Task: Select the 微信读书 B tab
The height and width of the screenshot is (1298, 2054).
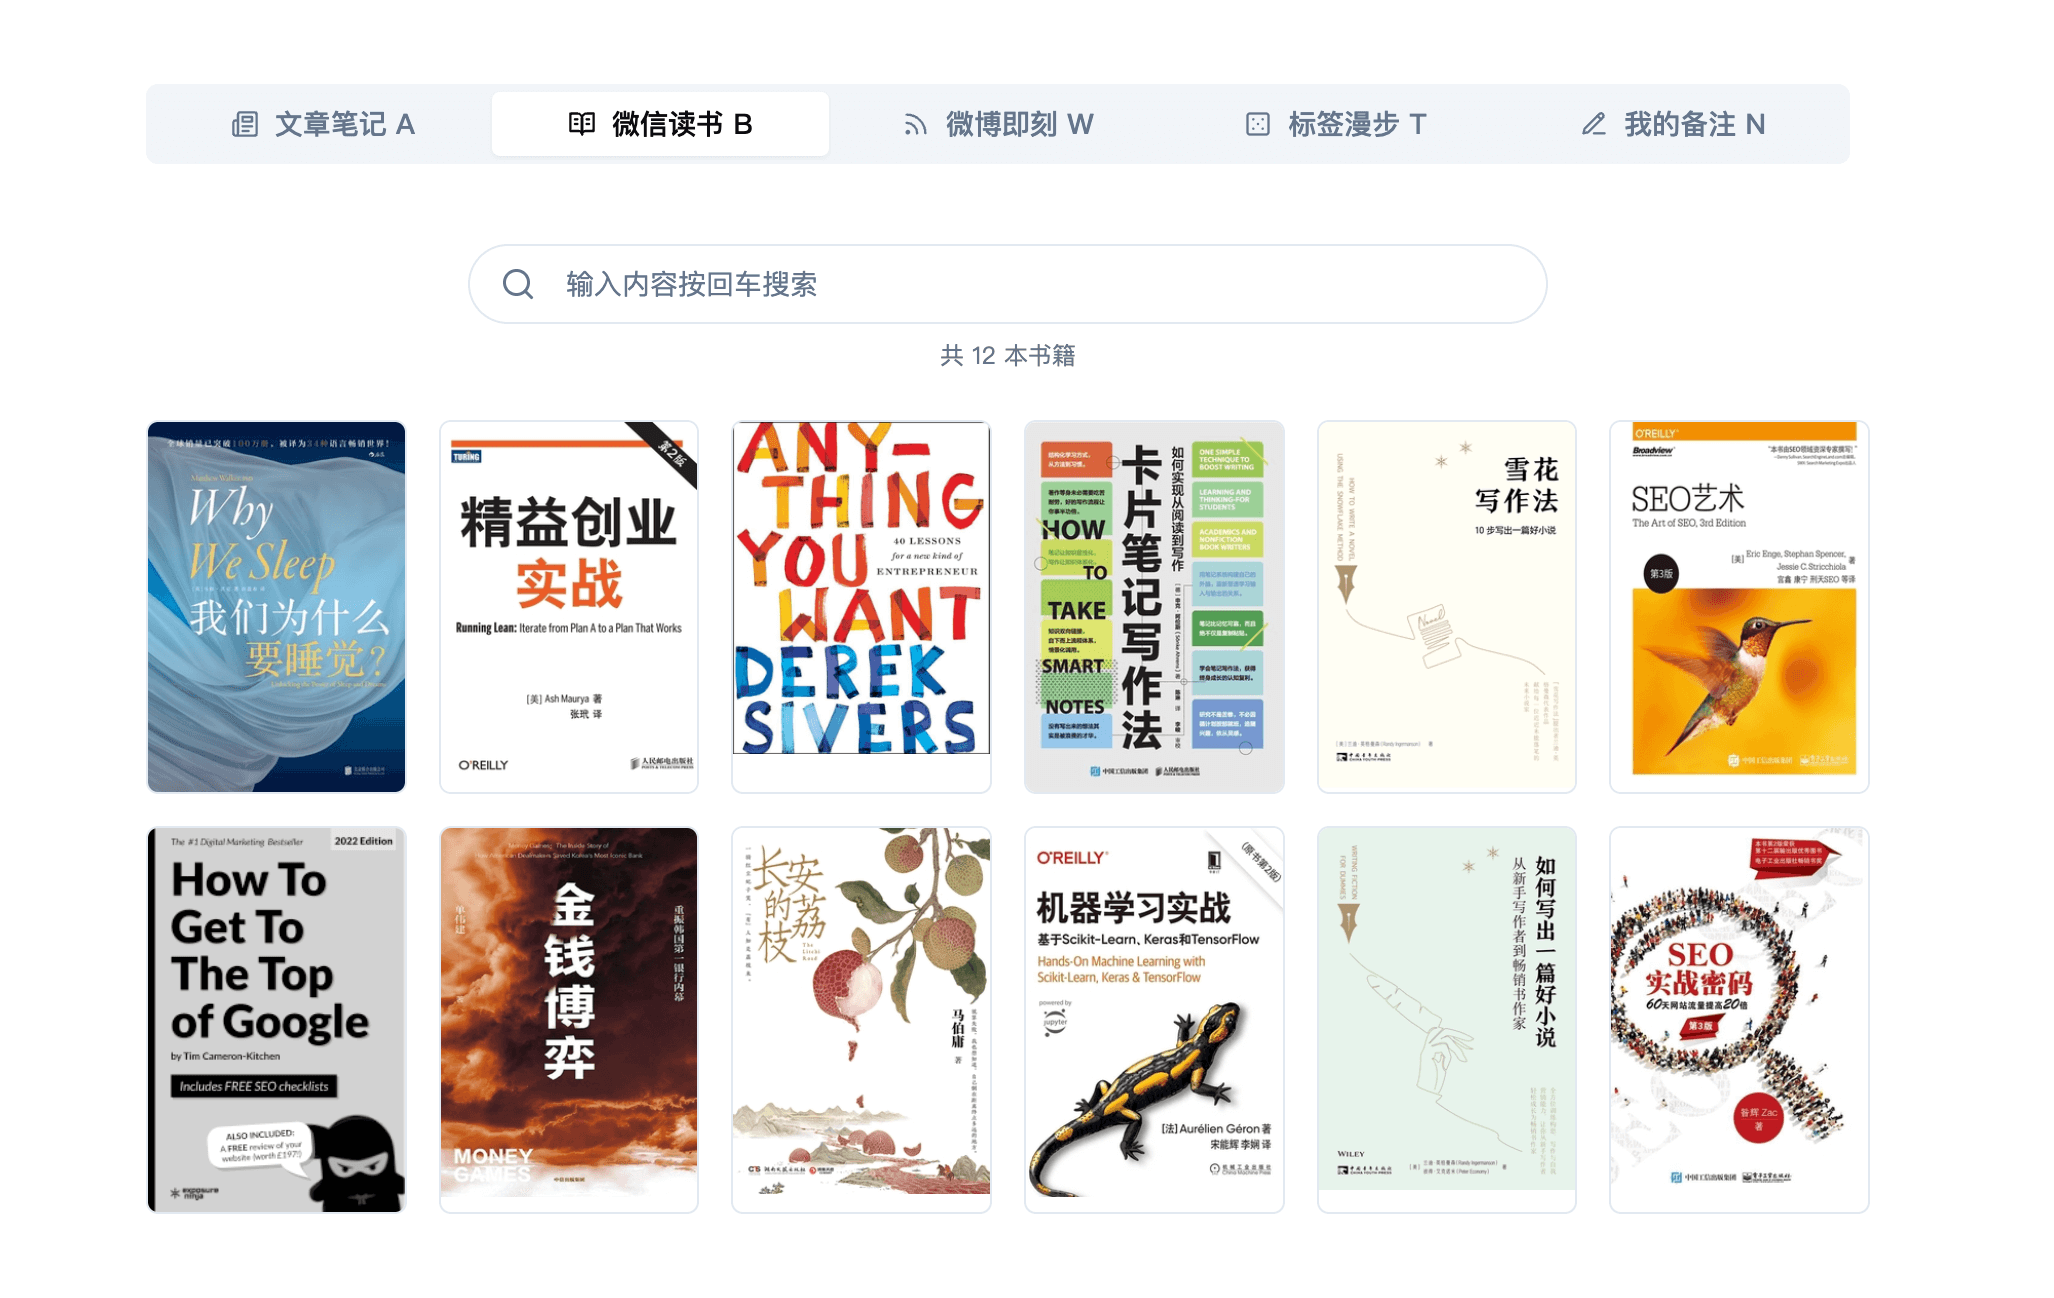Action: pyautogui.click(x=660, y=124)
